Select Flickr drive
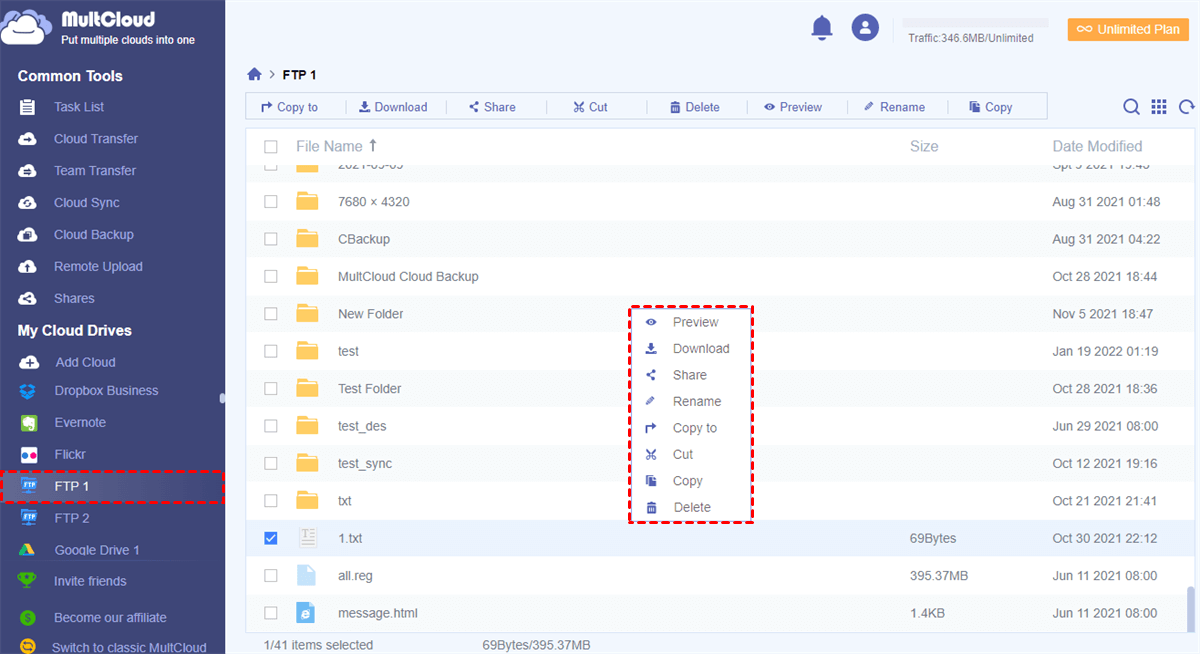Image resolution: width=1200 pixels, height=654 pixels. tap(70, 455)
